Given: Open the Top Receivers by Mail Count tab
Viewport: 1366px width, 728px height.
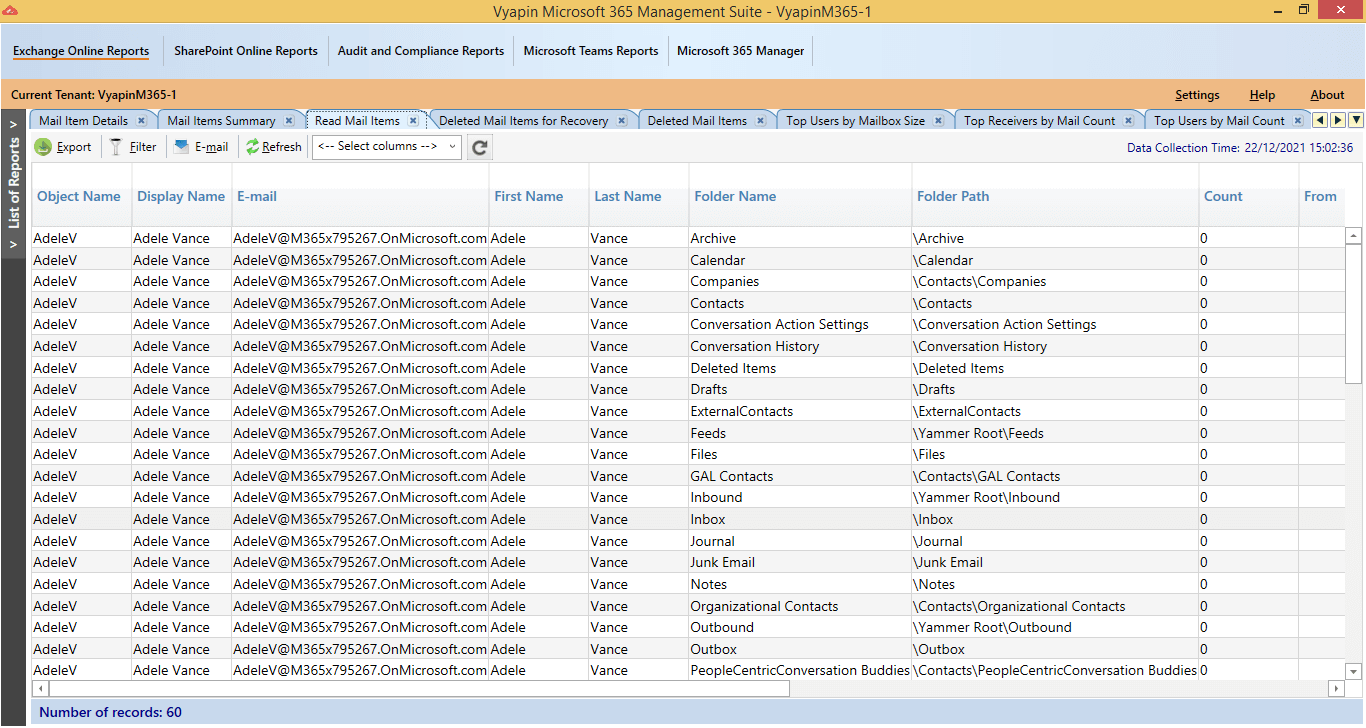Looking at the screenshot, I should click(1040, 121).
